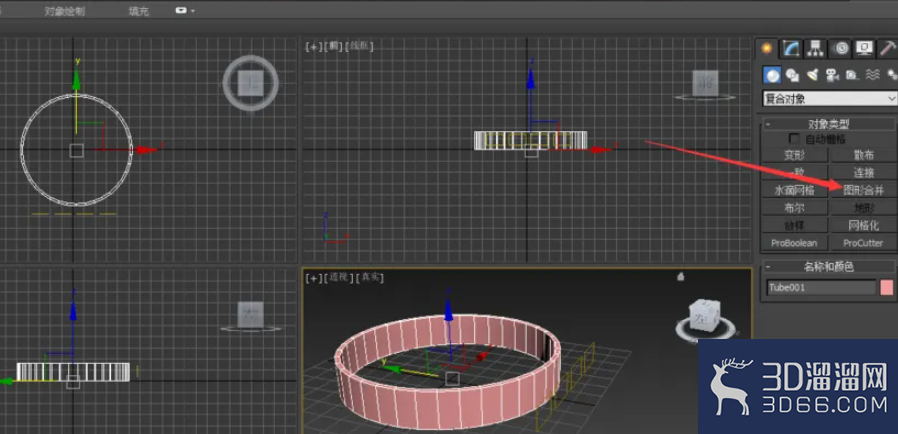Click the 变形 compound object button

(x=794, y=155)
